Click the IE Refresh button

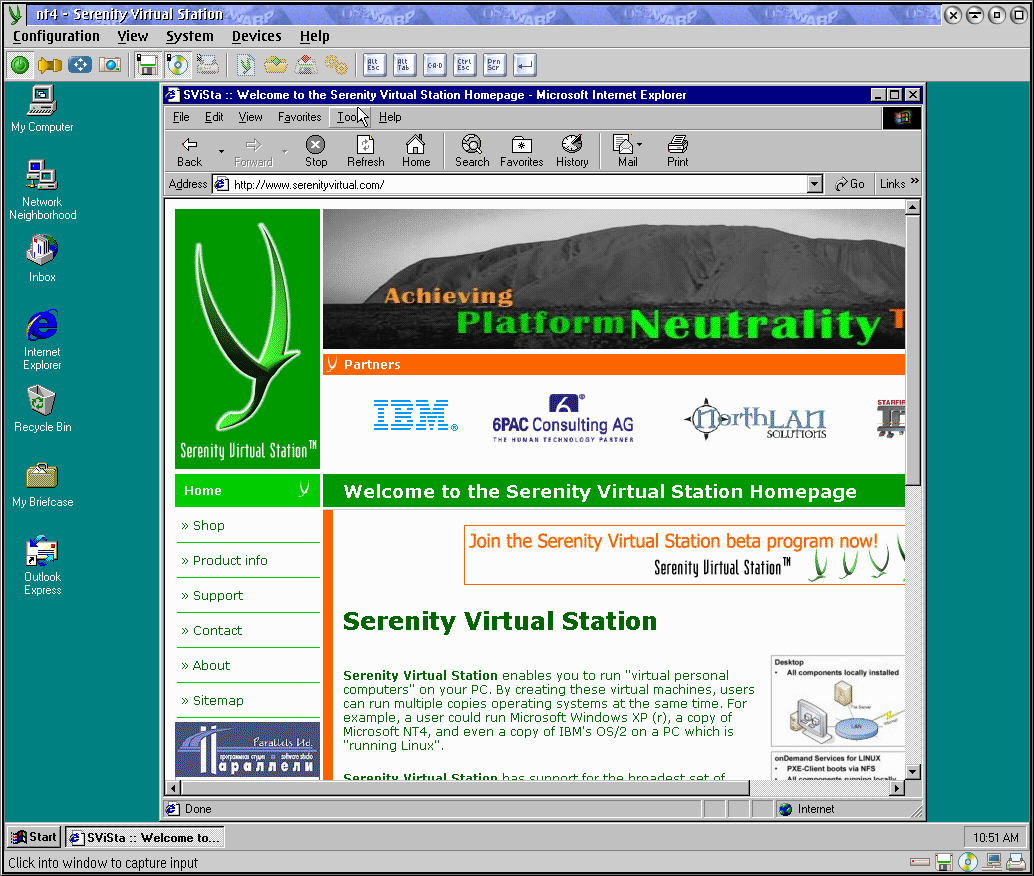pyautogui.click(x=365, y=151)
